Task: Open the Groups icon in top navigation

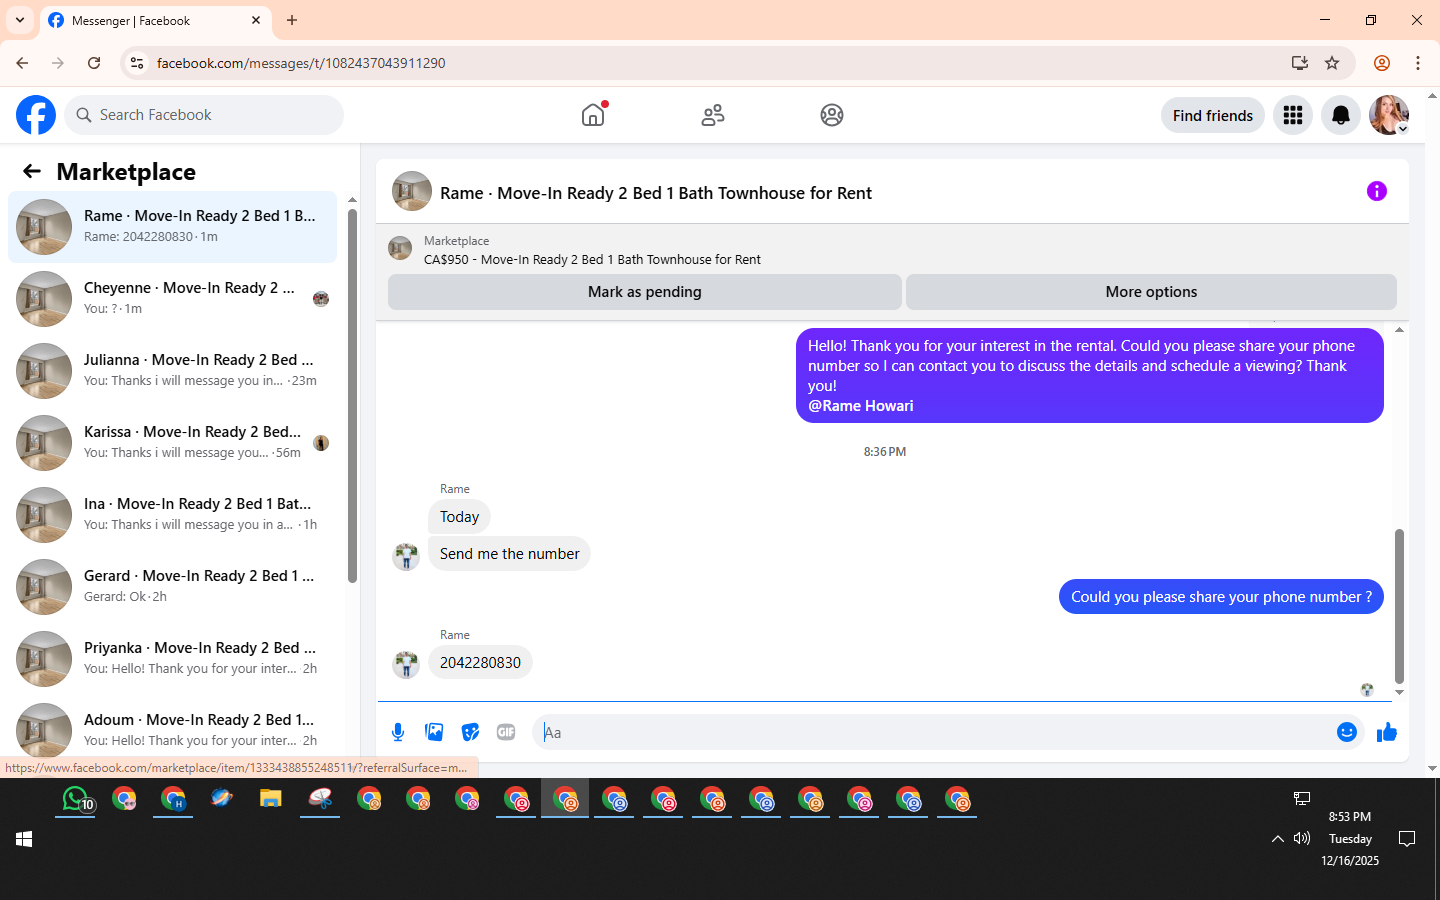Action: [832, 115]
